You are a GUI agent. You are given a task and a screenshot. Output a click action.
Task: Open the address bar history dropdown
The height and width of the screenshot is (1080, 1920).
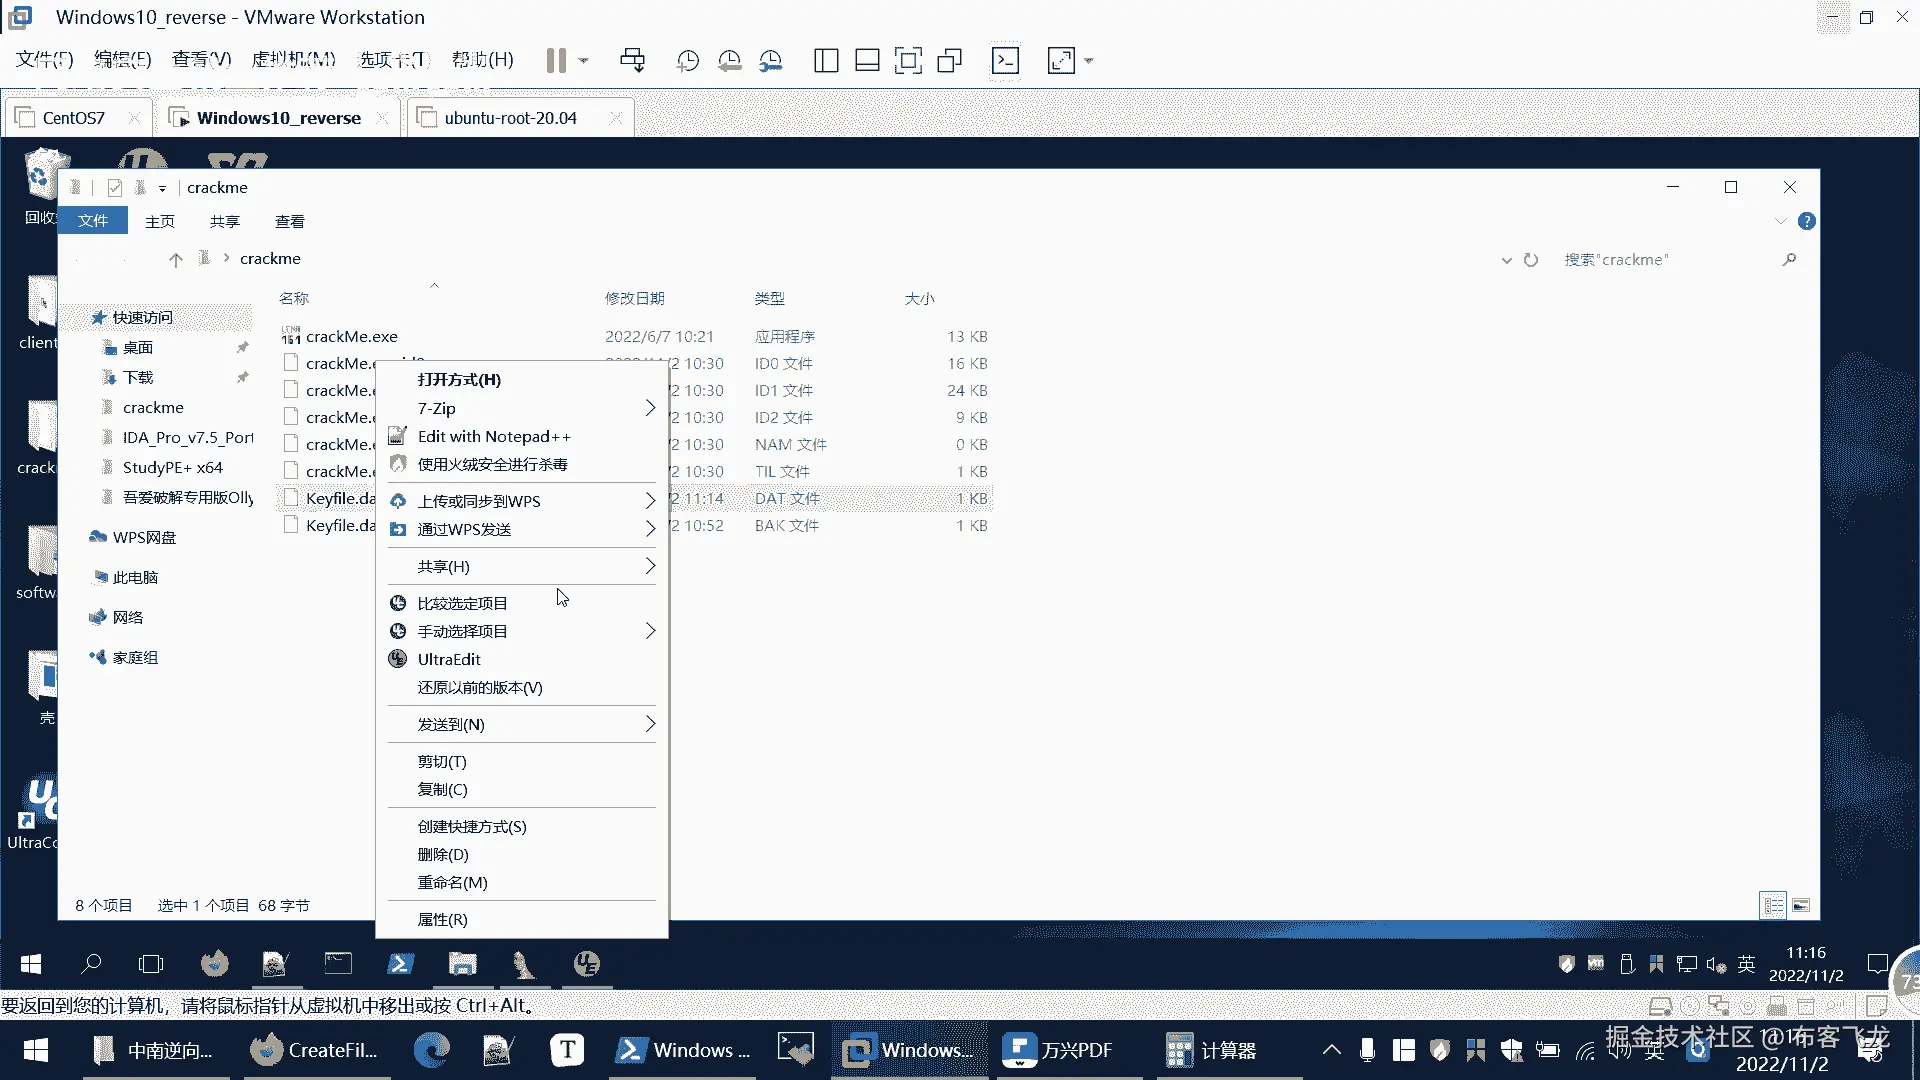[x=1506, y=260]
